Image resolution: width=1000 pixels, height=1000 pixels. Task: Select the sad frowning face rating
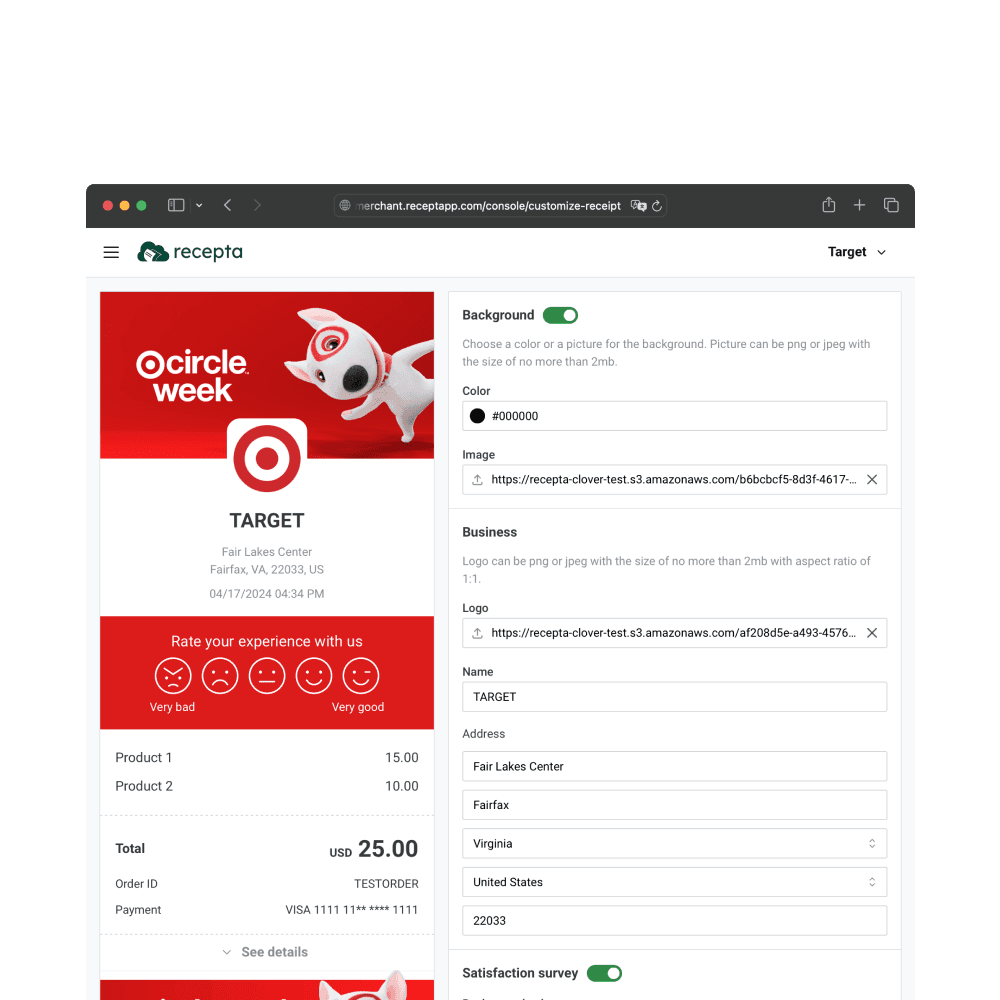[x=220, y=676]
